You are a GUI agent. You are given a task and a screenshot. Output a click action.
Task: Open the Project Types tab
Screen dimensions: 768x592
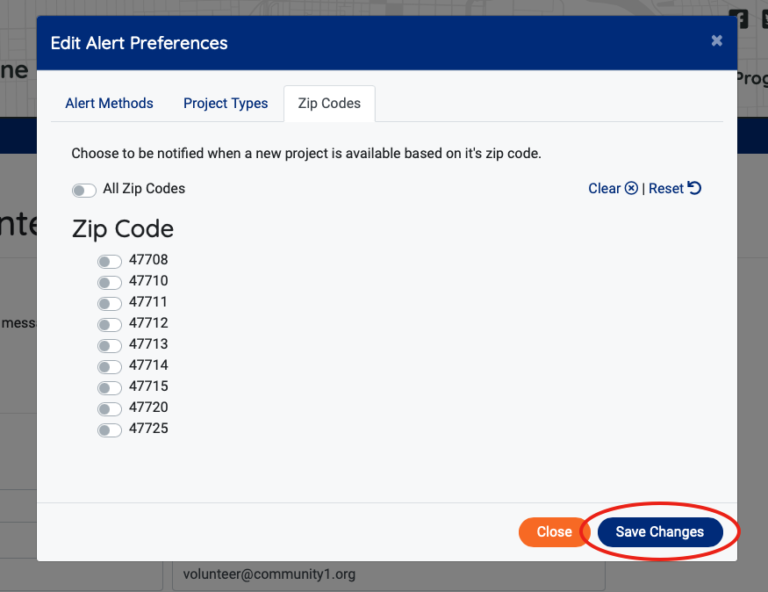pyautogui.click(x=225, y=103)
